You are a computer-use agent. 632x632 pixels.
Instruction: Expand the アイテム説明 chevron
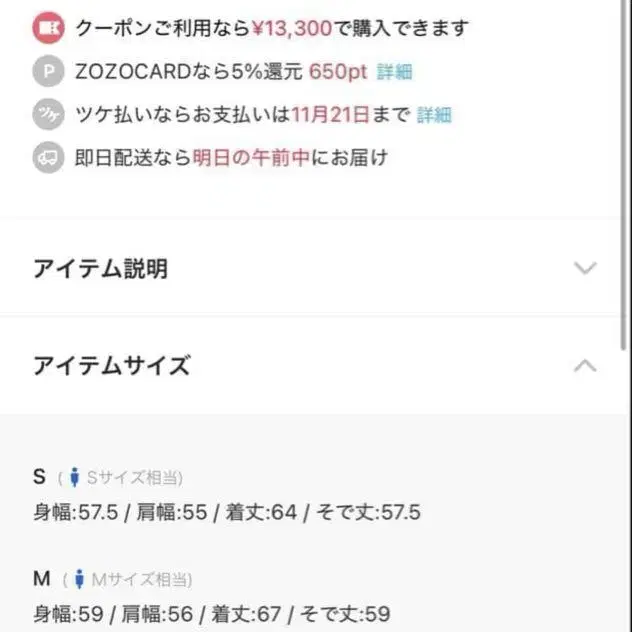click(585, 268)
